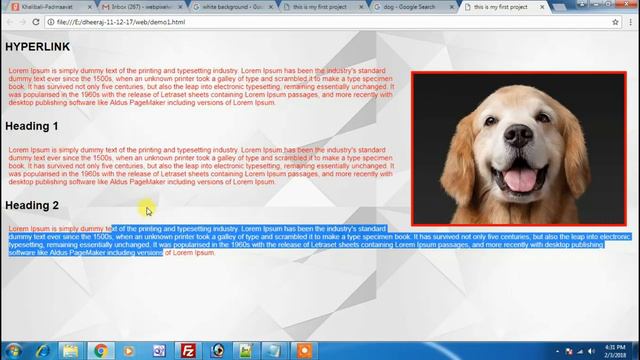Open a new tab with the new-tab button
The height and width of the screenshot is (360, 640).
[x=559, y=7]
